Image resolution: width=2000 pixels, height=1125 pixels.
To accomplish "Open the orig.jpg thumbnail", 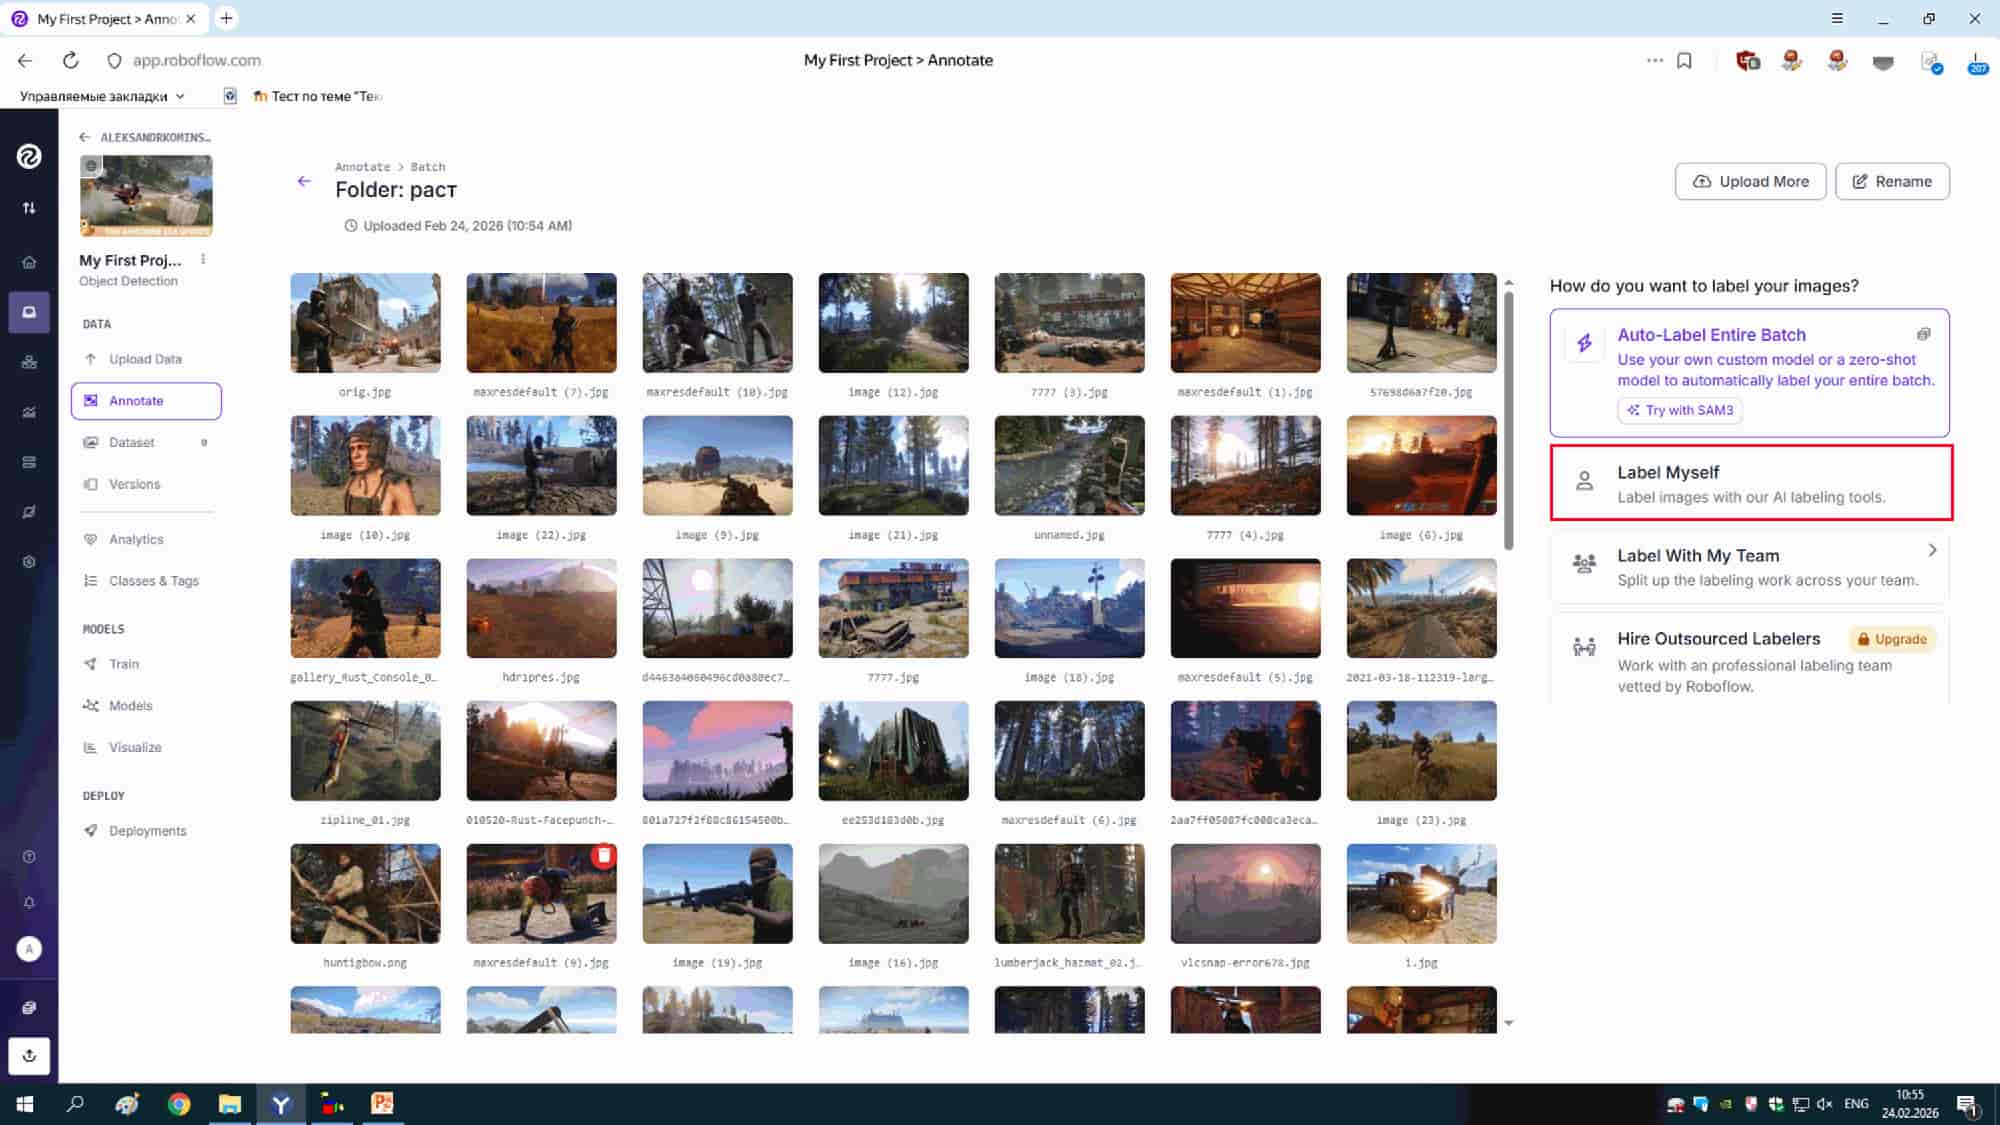I will pos(365,323).
